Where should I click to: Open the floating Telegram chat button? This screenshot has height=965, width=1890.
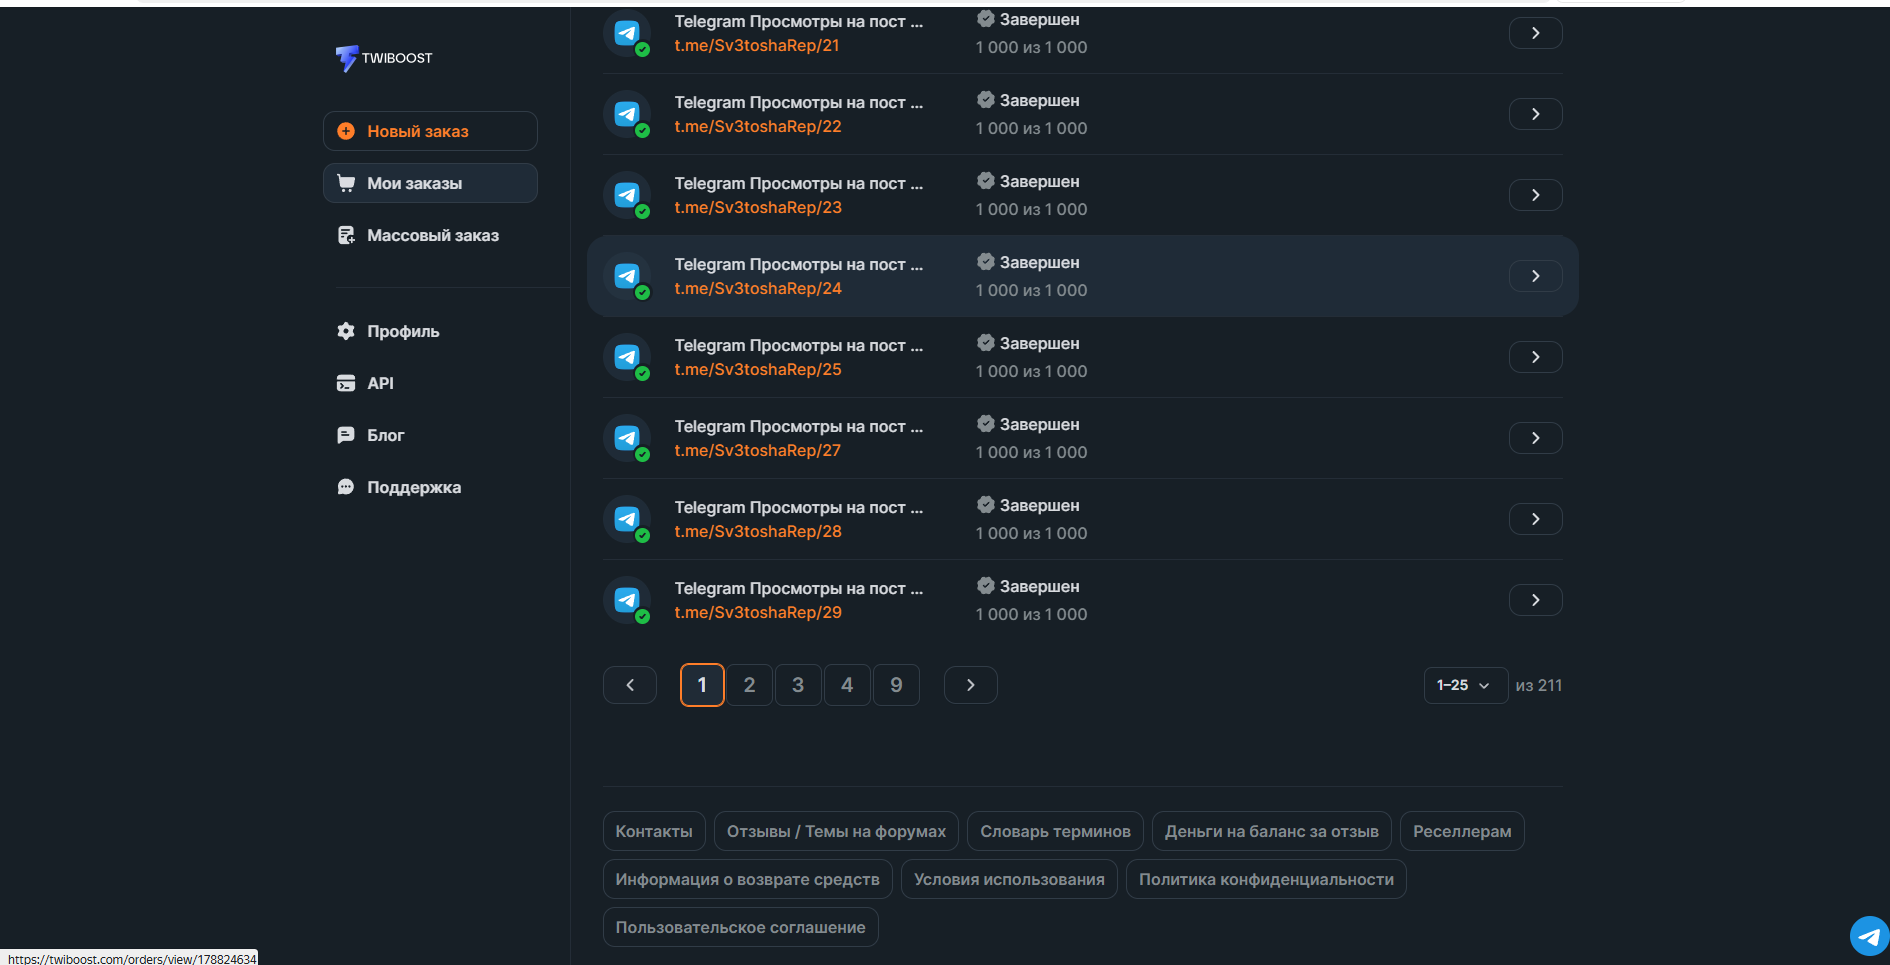point(1868,936)
